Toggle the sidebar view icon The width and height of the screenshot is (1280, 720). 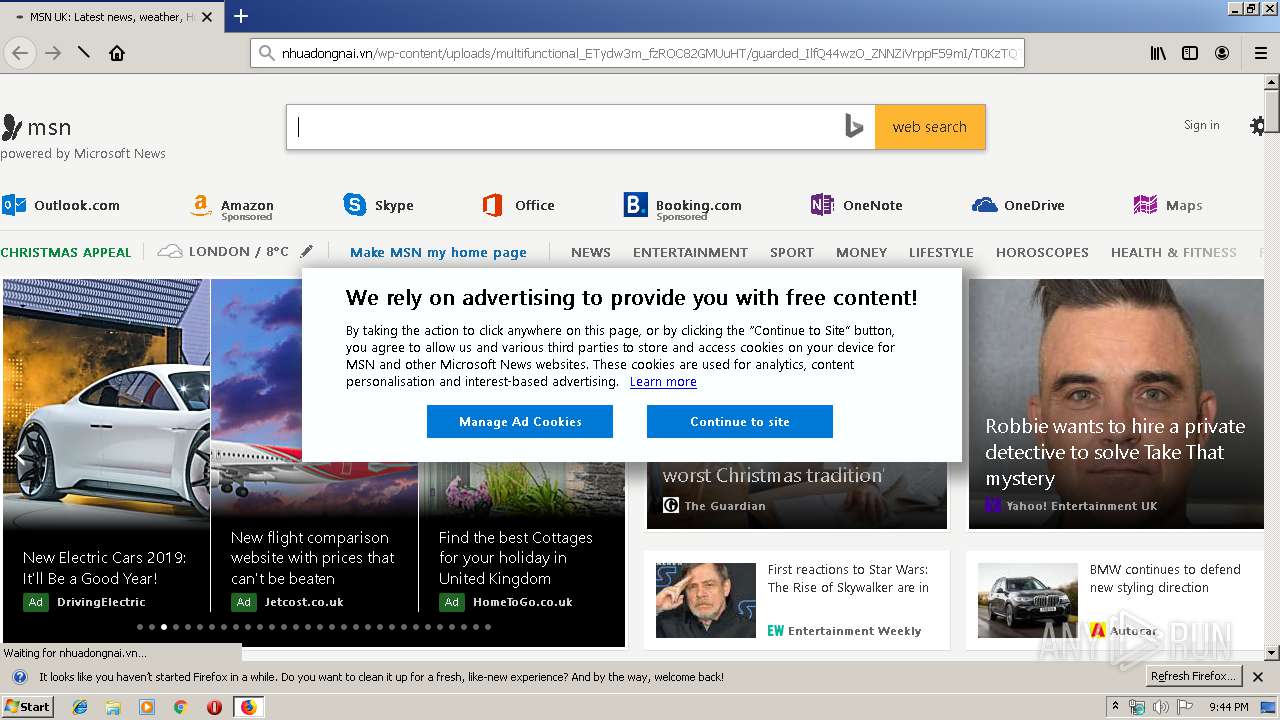point(1190,53)
